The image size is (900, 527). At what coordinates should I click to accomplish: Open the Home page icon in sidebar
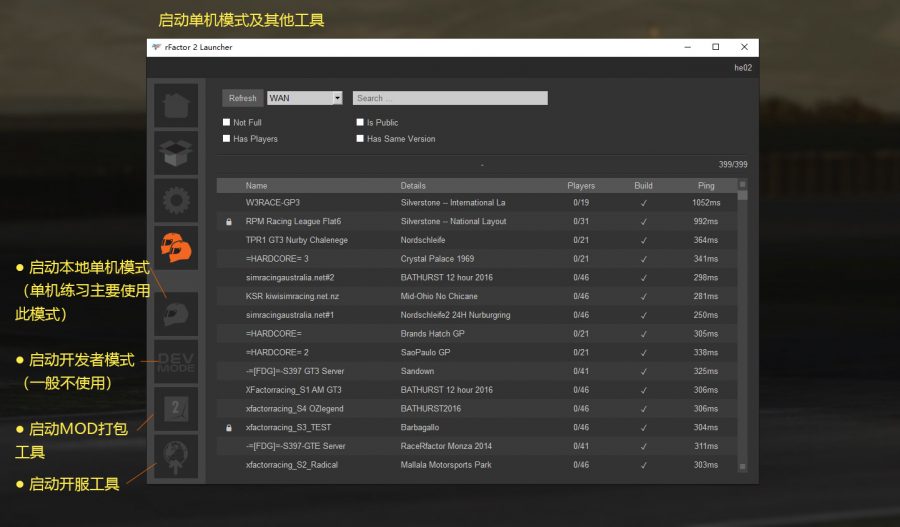[176, 106]
